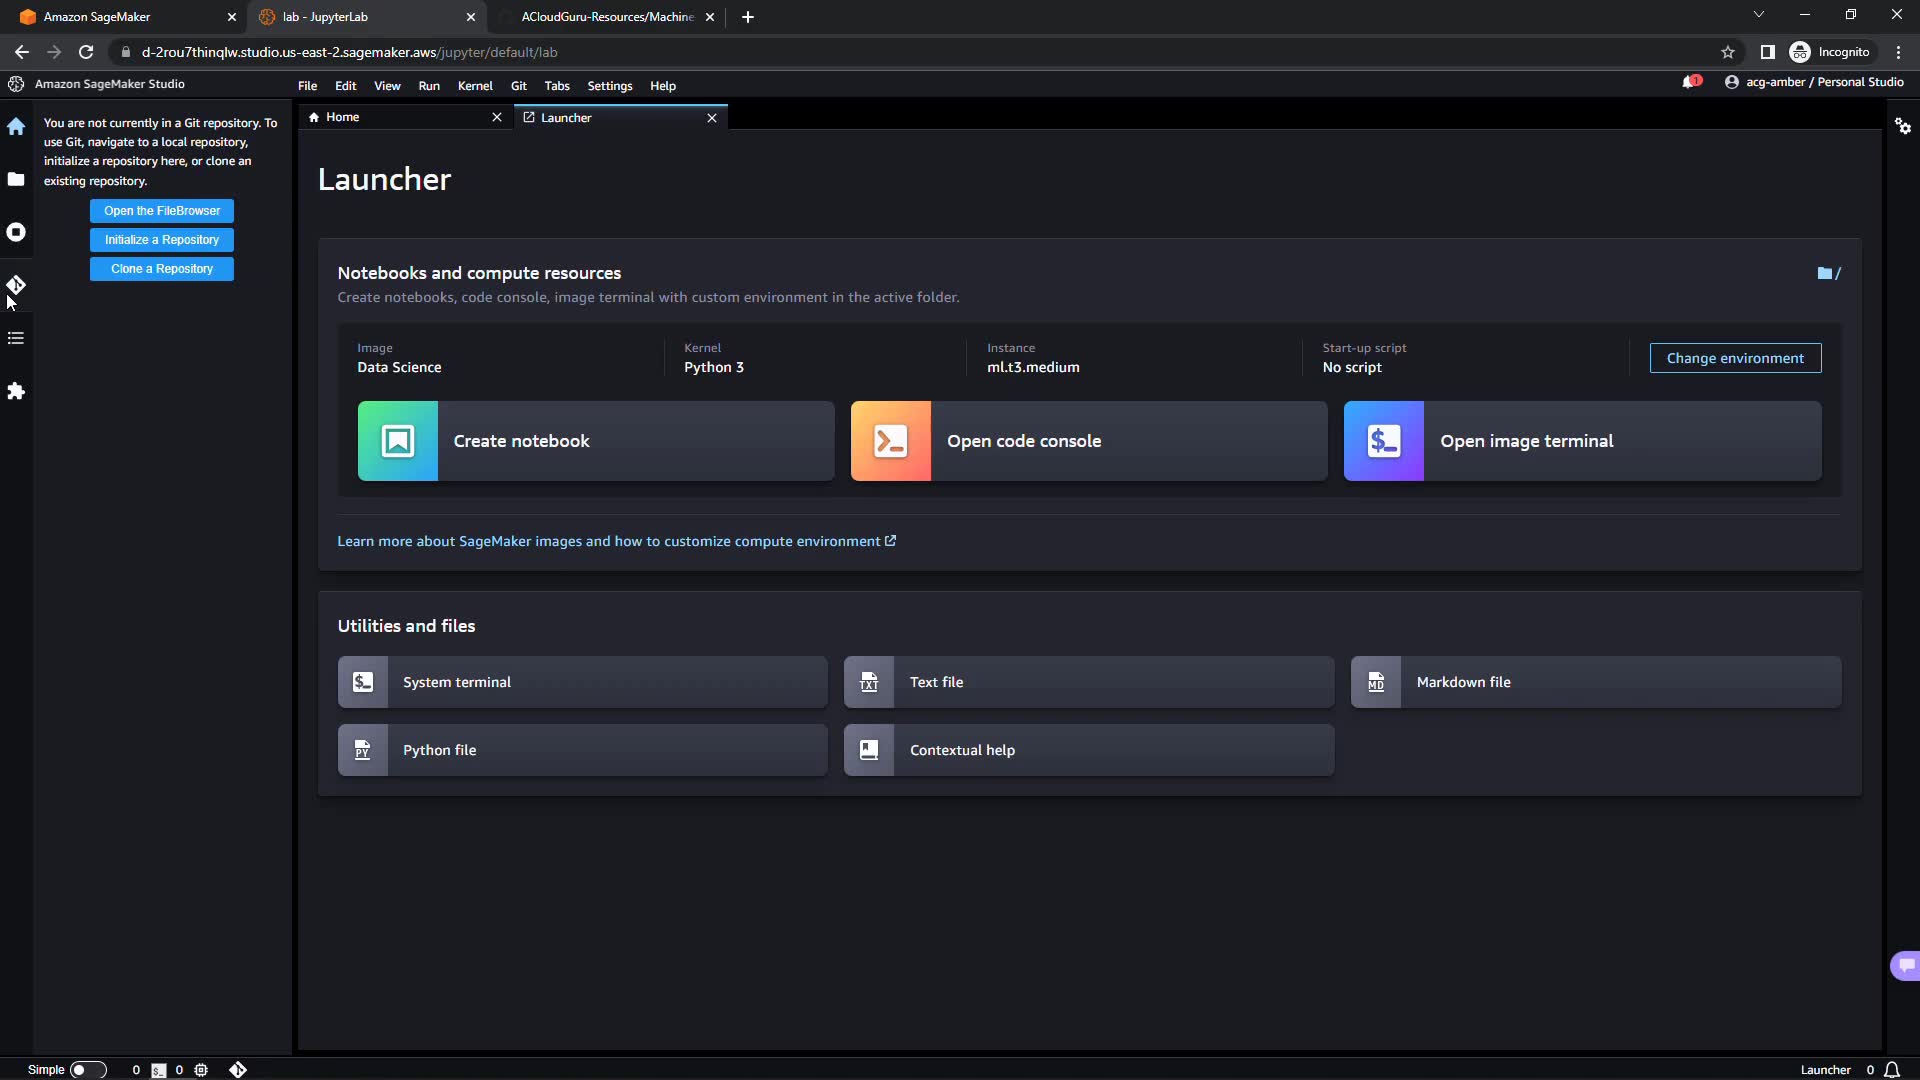
Task: Close the Launcher tab
Action: (712, 118)
